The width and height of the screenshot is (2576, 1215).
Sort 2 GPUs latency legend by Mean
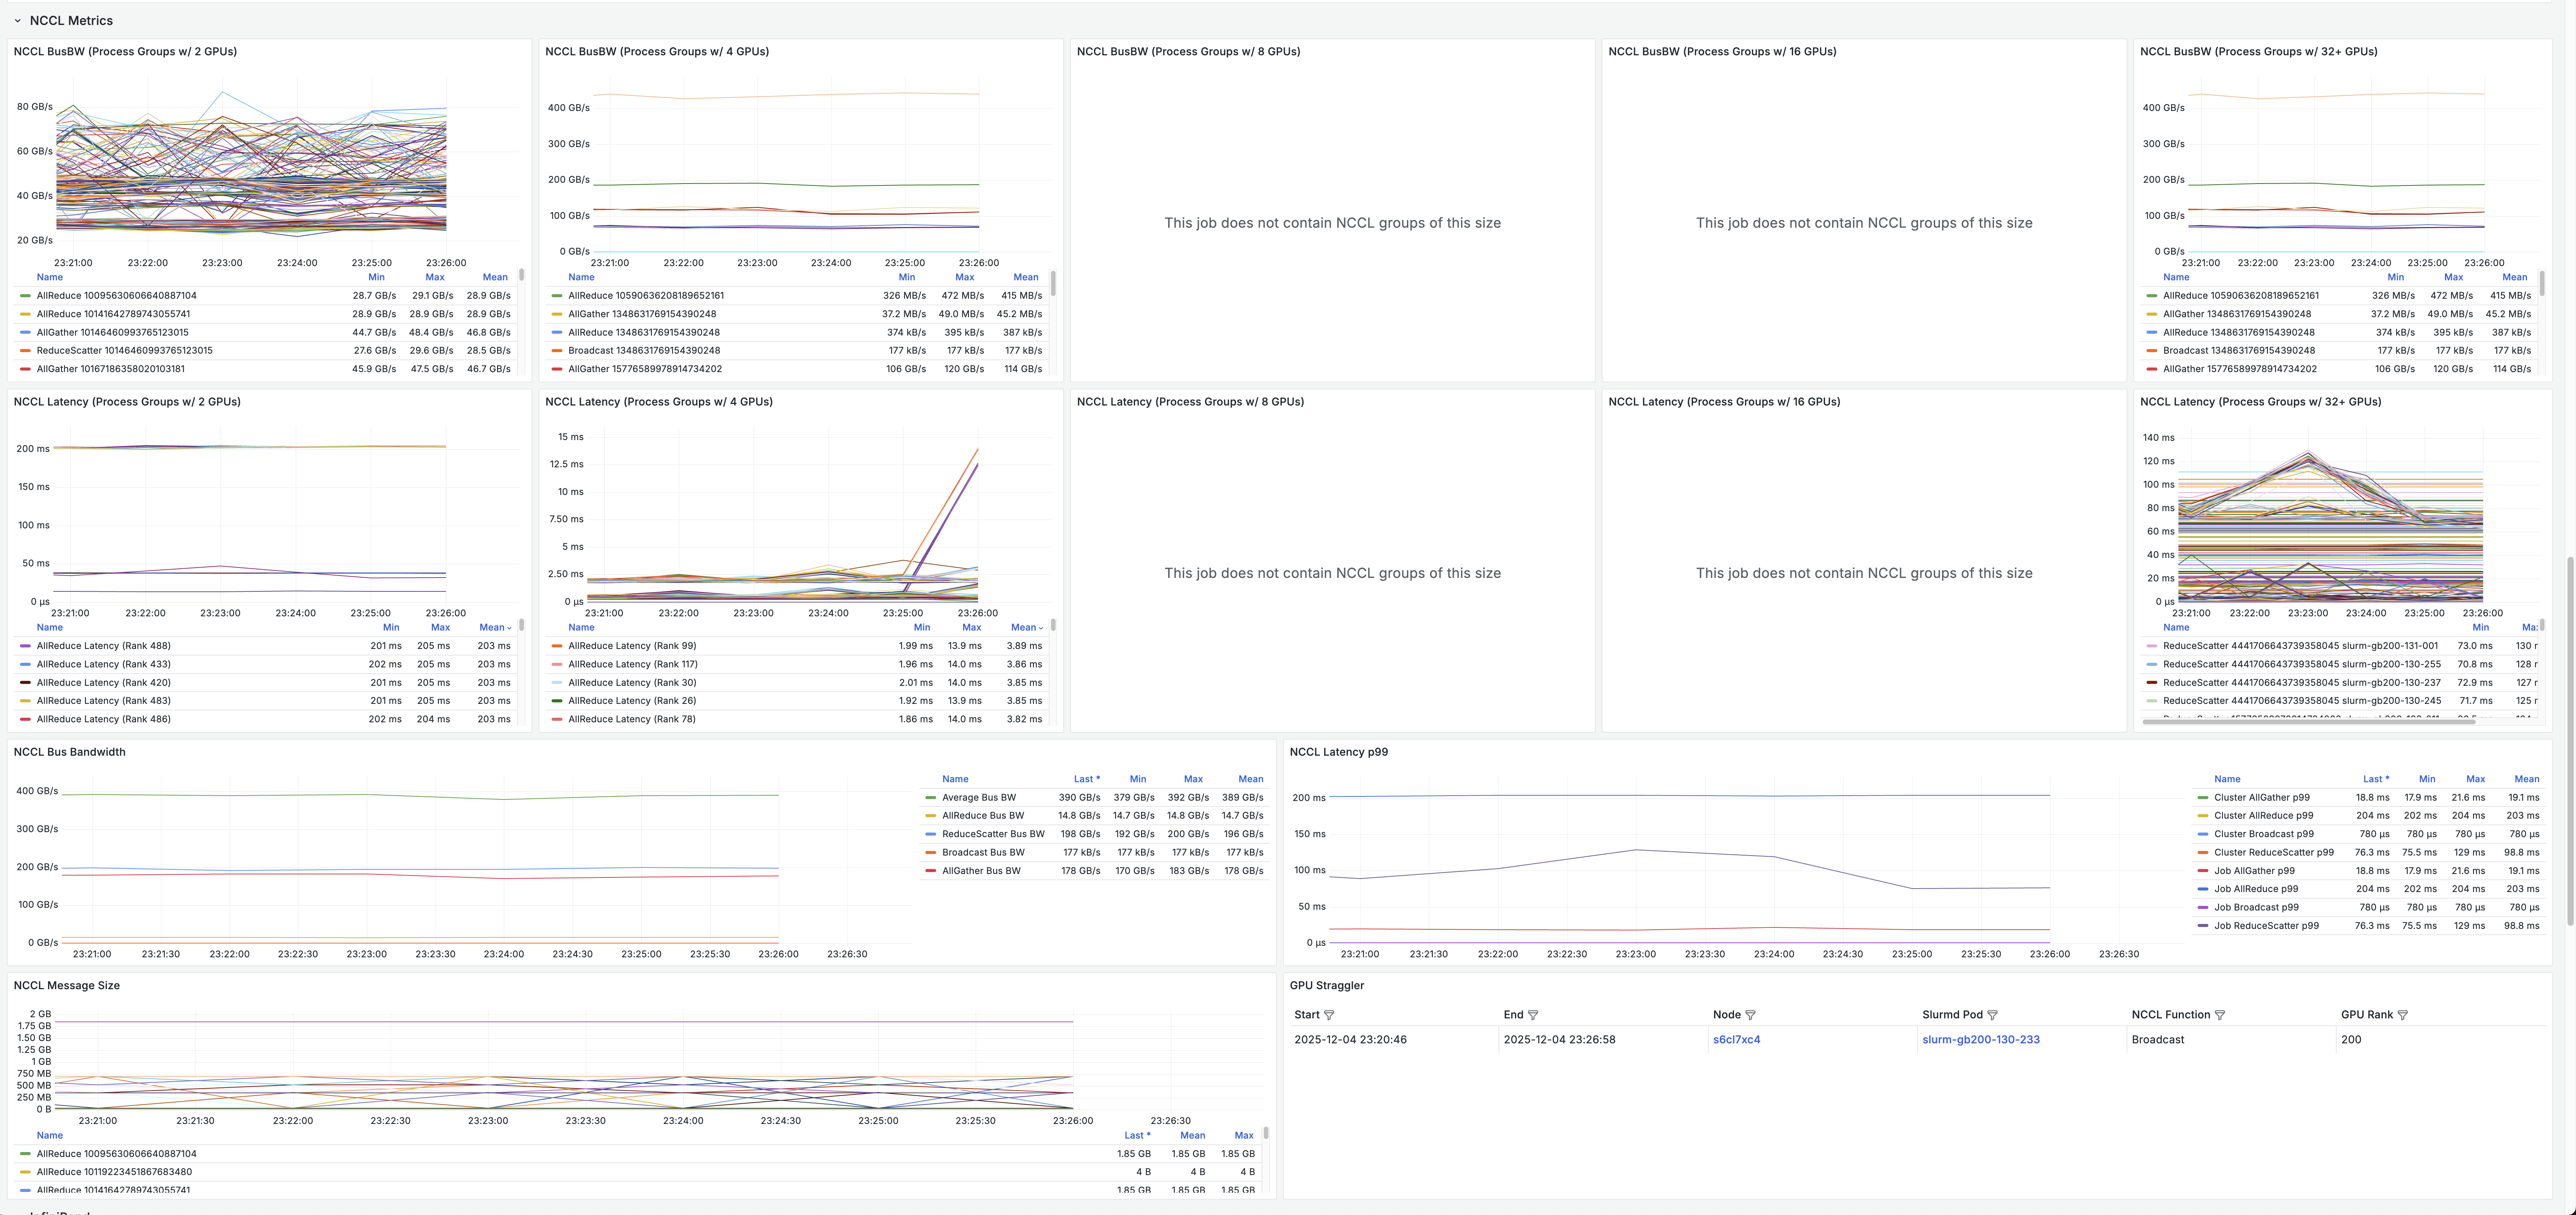492,628
